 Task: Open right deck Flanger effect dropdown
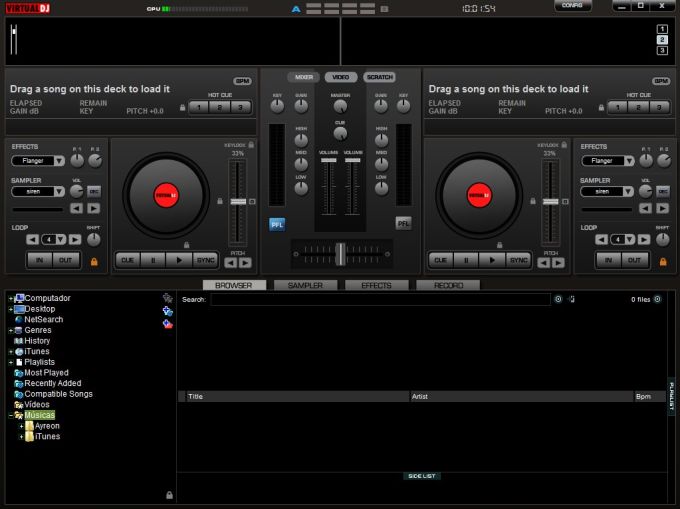click(629, 161)
